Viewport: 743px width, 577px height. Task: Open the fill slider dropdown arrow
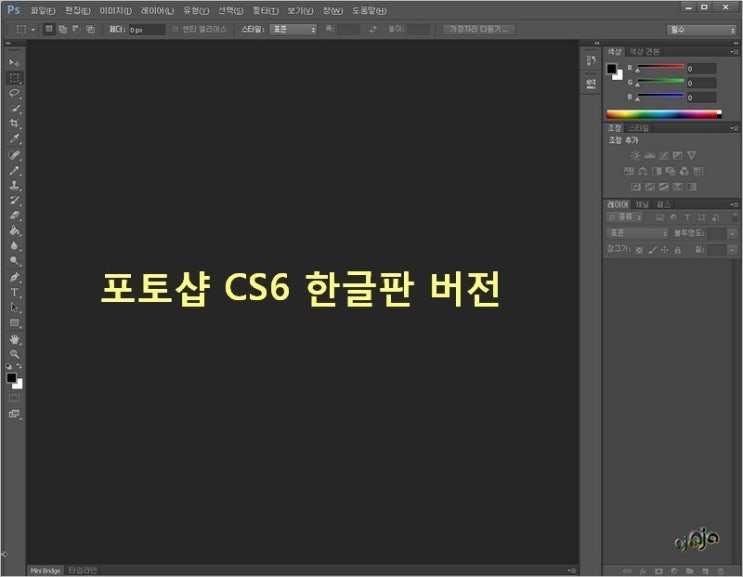[732, 250]
